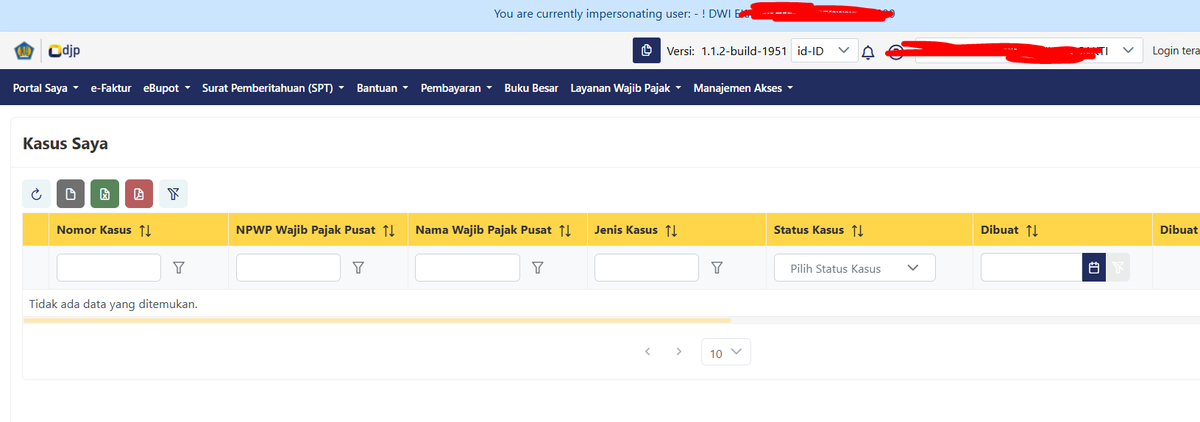1200x422 pixels.
Task: Open the NPWP Wajib Pajak Pusat filter funnel
Action: pos(358,268)
